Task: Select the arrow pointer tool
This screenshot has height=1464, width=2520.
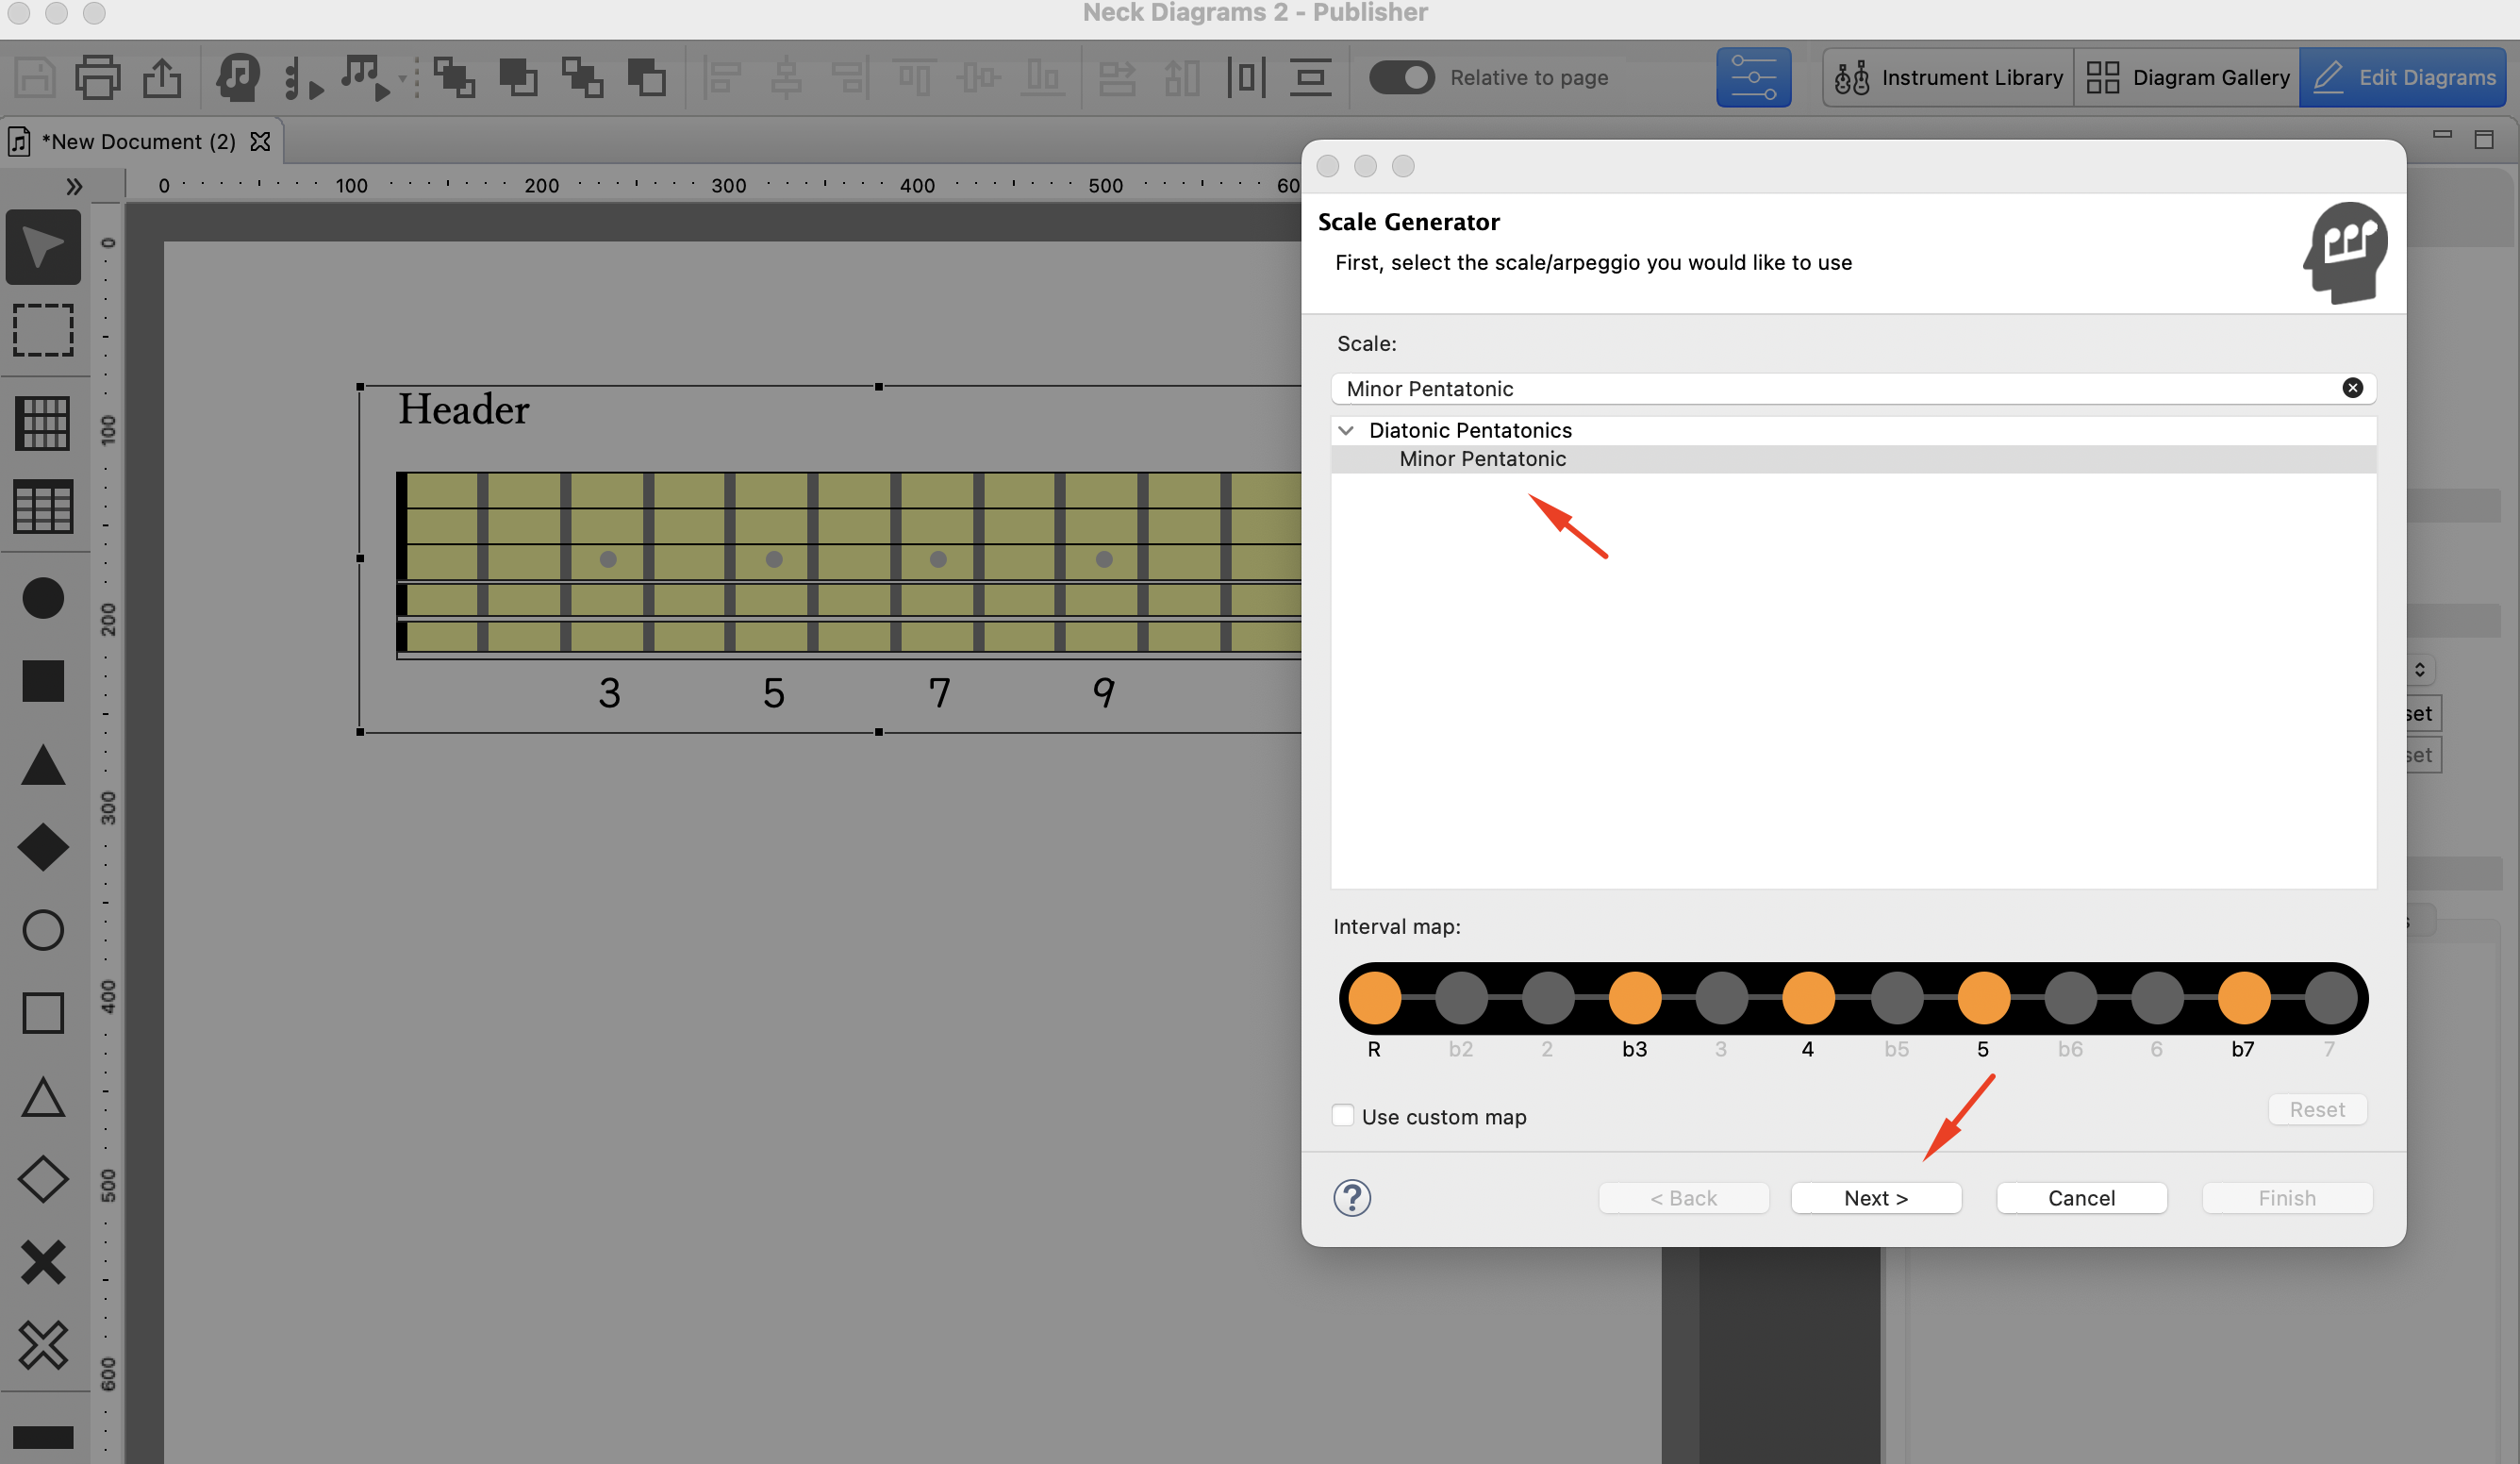Action: (x=43, y=246)
